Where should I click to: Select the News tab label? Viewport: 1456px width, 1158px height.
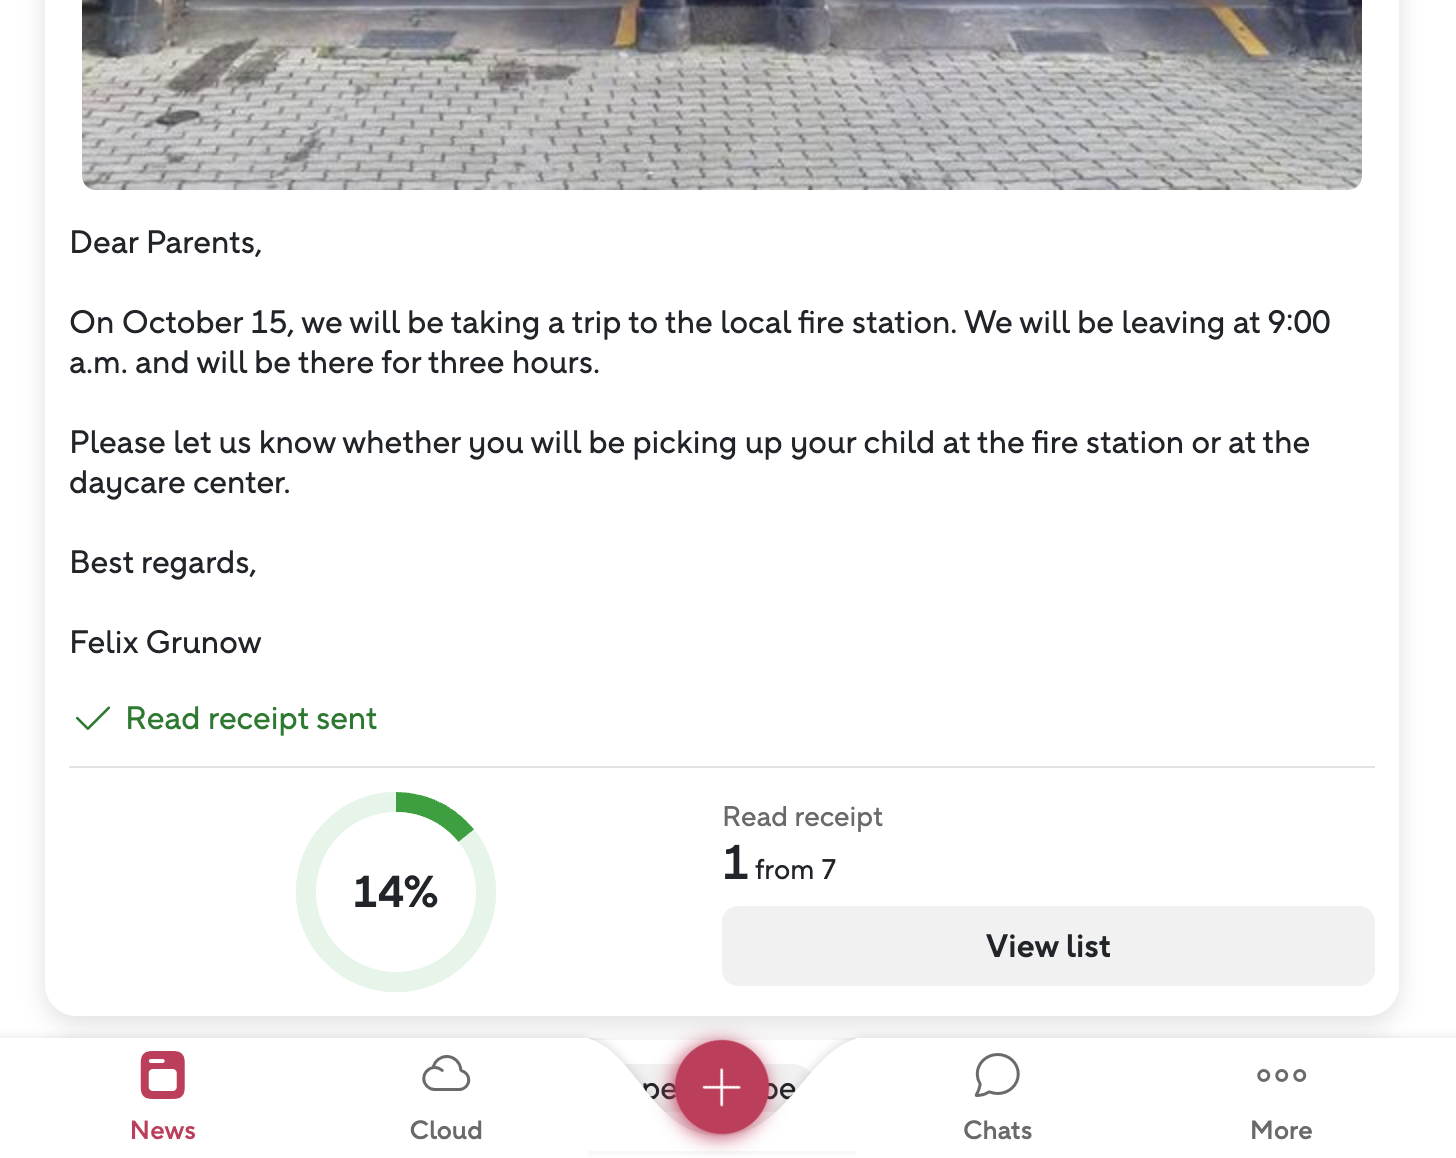163,1130
